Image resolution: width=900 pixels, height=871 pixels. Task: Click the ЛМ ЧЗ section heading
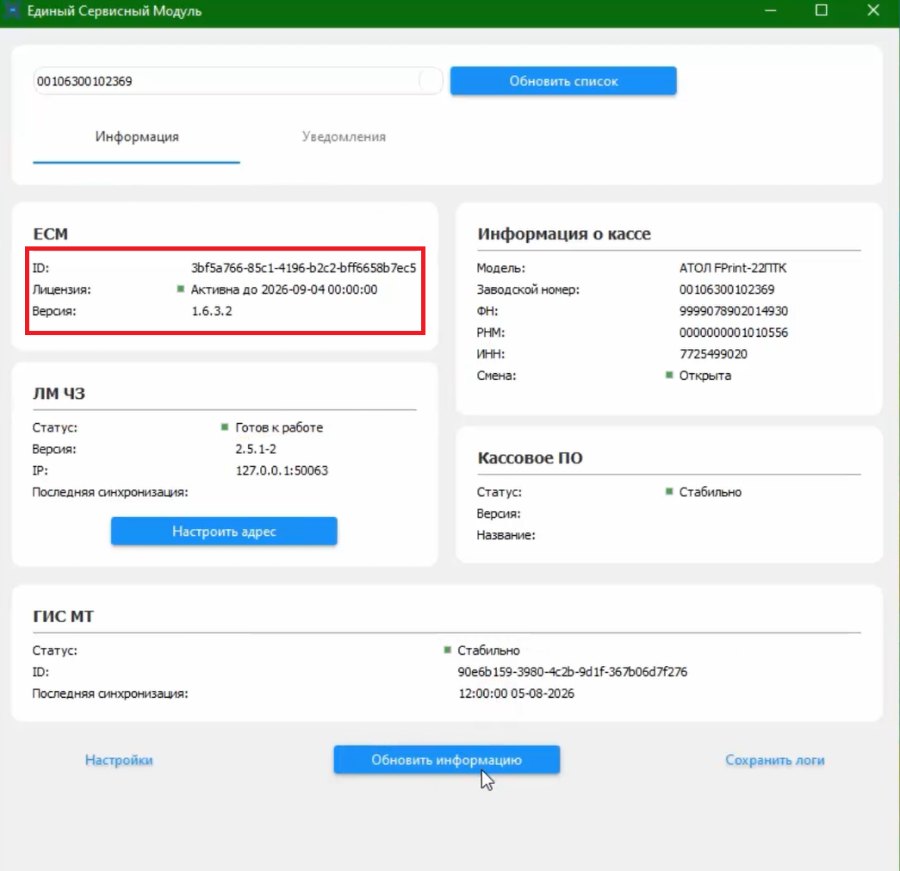click(x=59, y=394)
